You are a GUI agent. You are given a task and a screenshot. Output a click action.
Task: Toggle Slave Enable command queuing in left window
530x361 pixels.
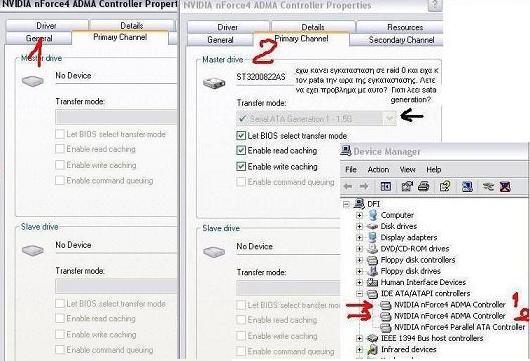click(60, 350)
